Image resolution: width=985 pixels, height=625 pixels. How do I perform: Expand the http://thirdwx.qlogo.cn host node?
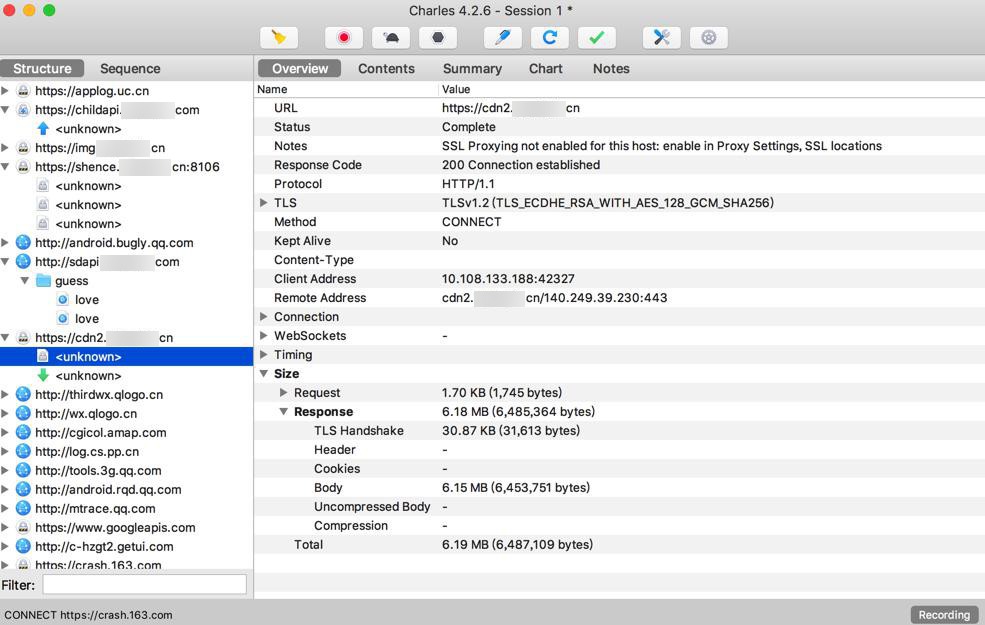click(6, 395)
